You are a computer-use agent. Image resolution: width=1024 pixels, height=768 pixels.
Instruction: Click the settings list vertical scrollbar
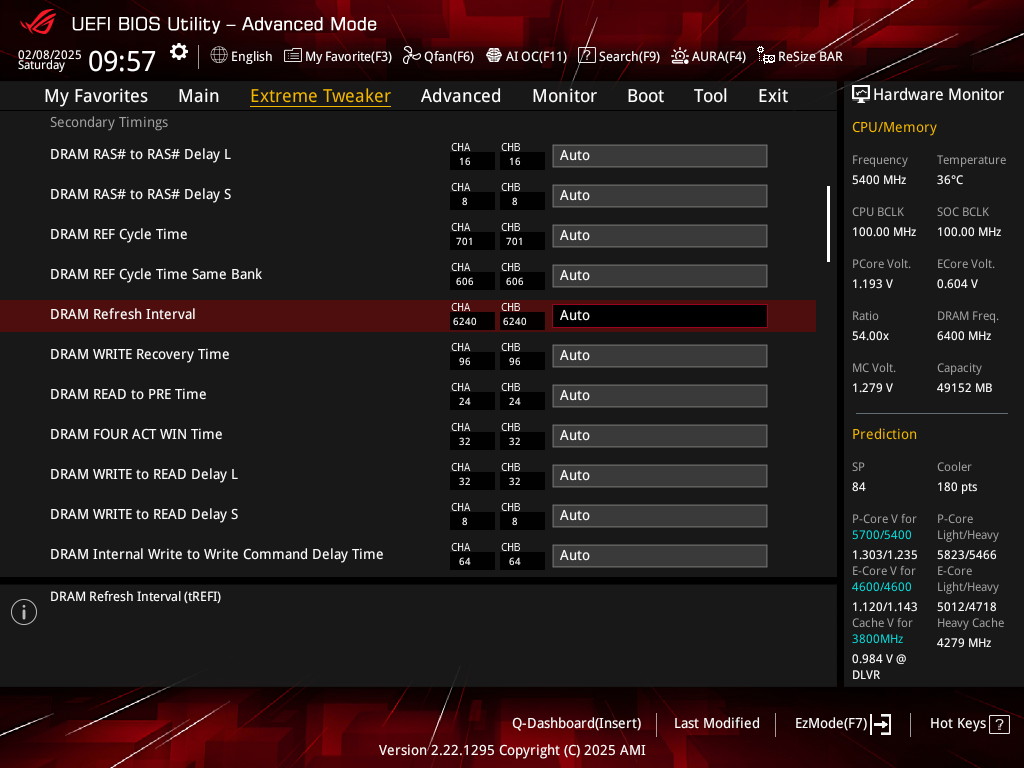[x=828, y=224]
